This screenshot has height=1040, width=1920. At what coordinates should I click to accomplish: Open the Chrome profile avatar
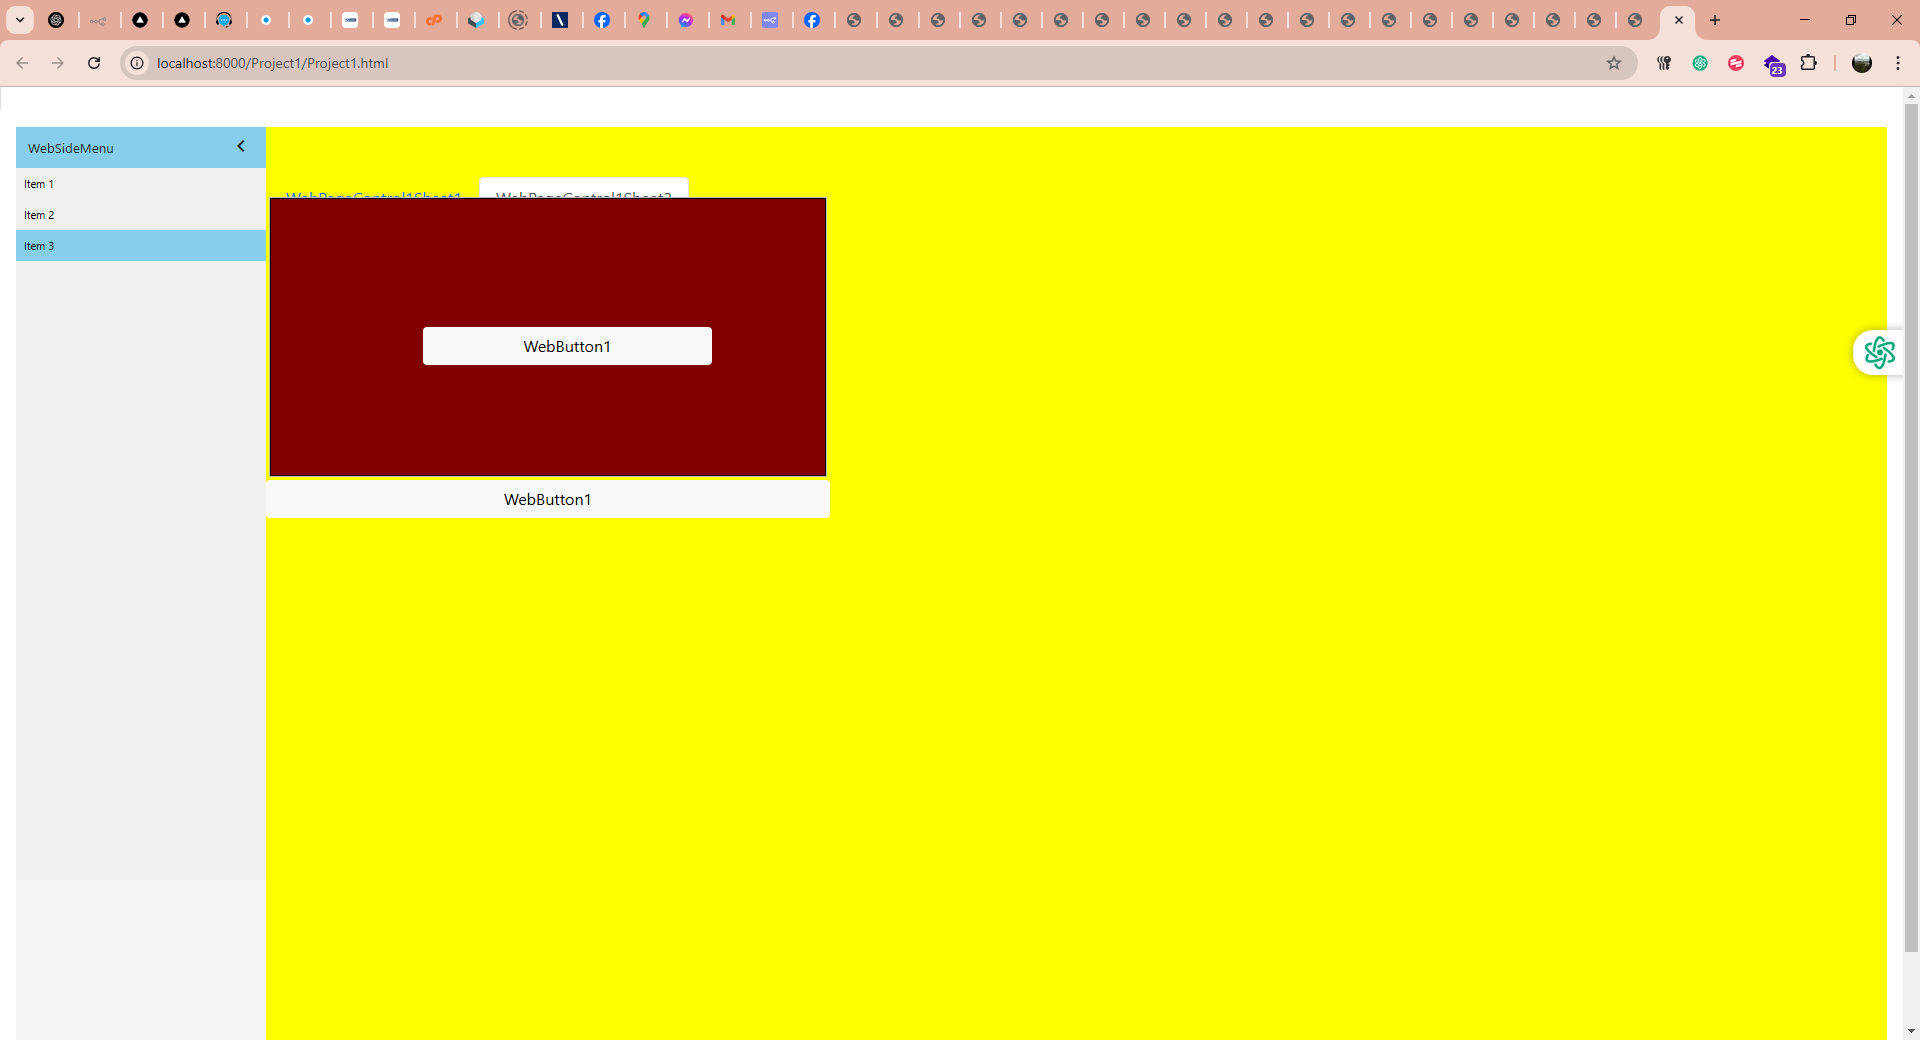tap(1862, 63)
